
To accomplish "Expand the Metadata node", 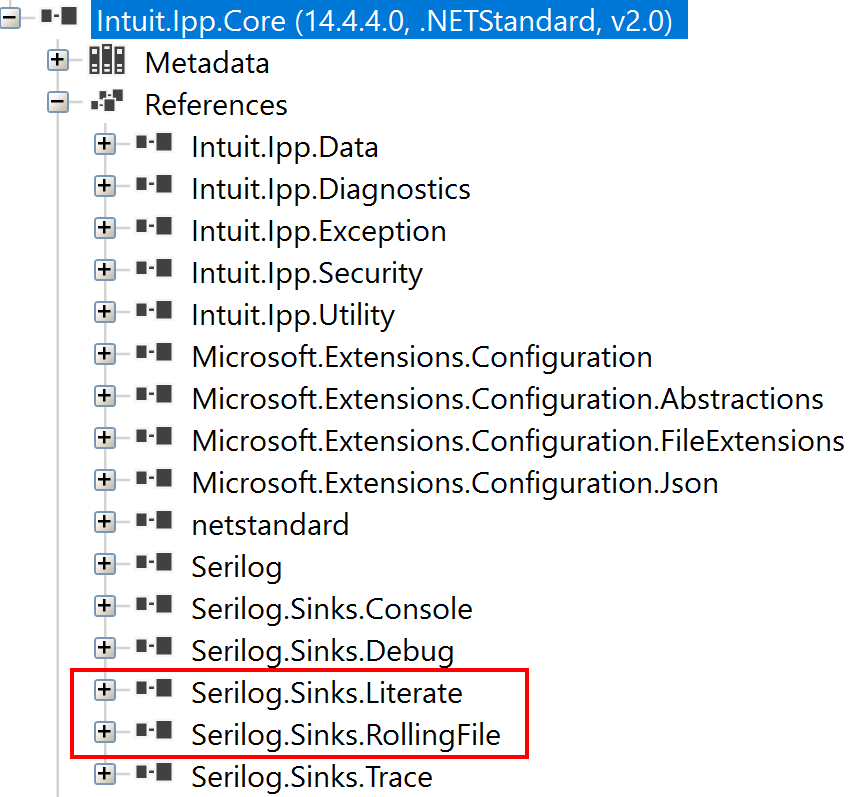I will tap(57, 62).
